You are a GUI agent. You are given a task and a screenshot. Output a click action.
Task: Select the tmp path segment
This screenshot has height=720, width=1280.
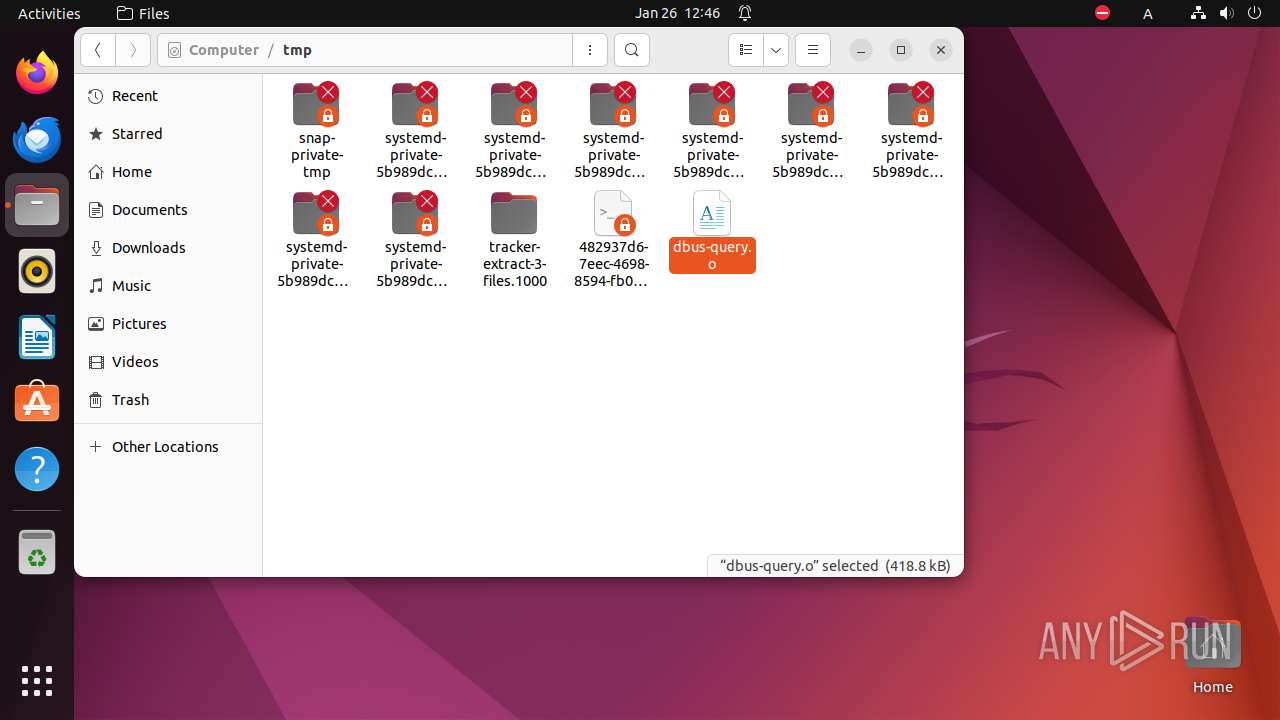[x=297, y=50]
